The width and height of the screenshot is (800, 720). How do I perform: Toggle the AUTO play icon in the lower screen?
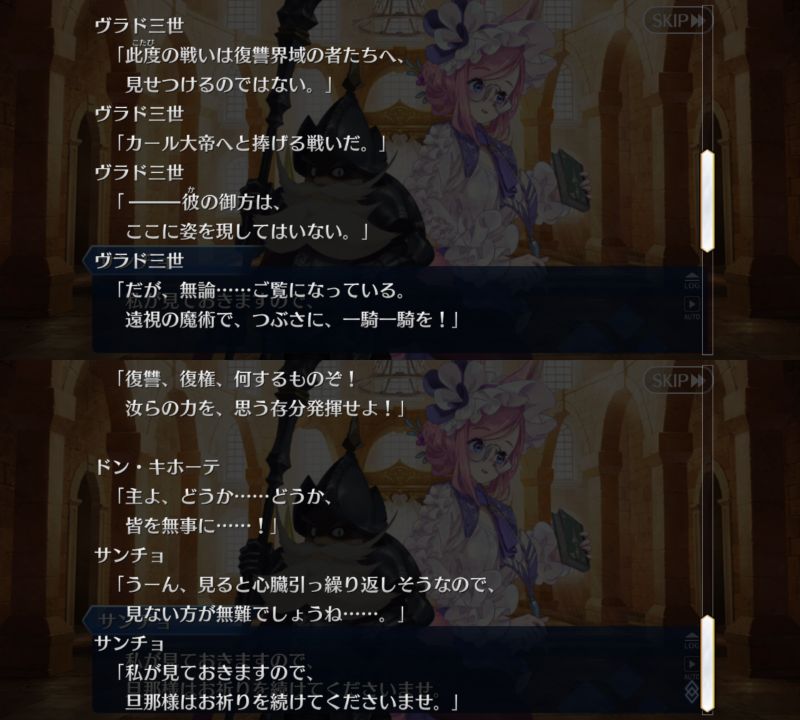691,667
